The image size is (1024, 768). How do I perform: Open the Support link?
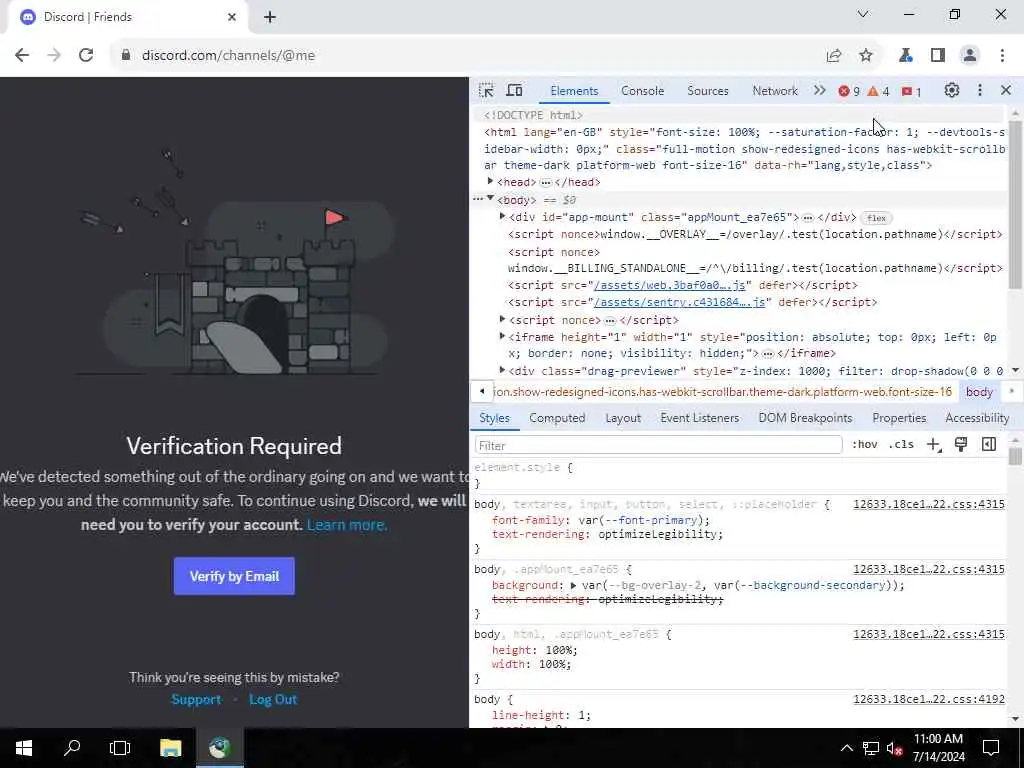196,699
